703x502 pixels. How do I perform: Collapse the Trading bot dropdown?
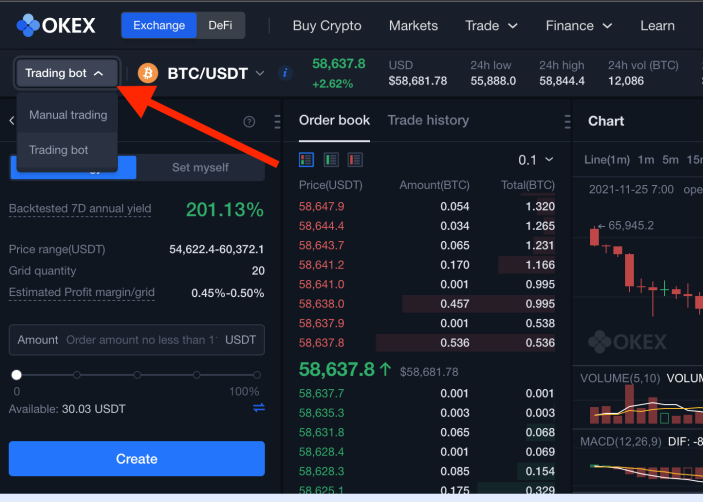pyautogui.click(x=67, y=73)
